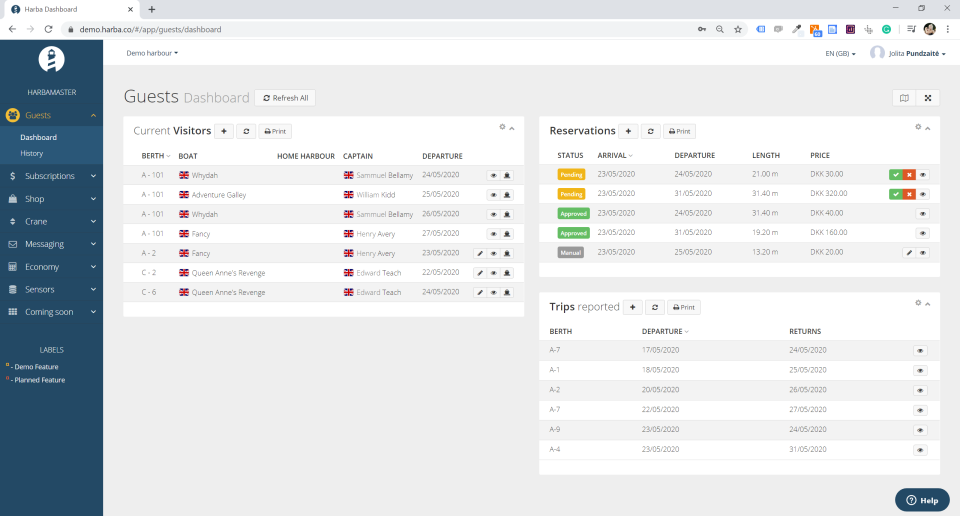
Task: Open Chrome menu three dots
Action: coord(948,29)
